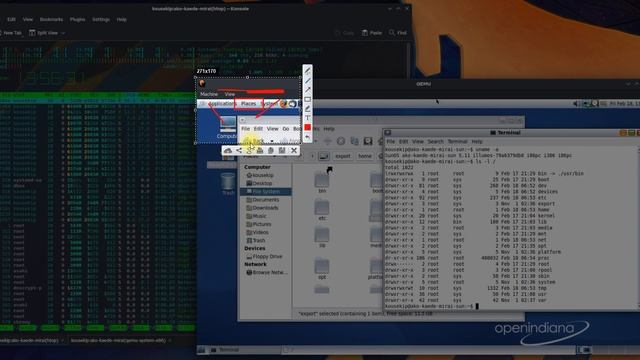Save the screenshot to file

click(x=282, y=151)
